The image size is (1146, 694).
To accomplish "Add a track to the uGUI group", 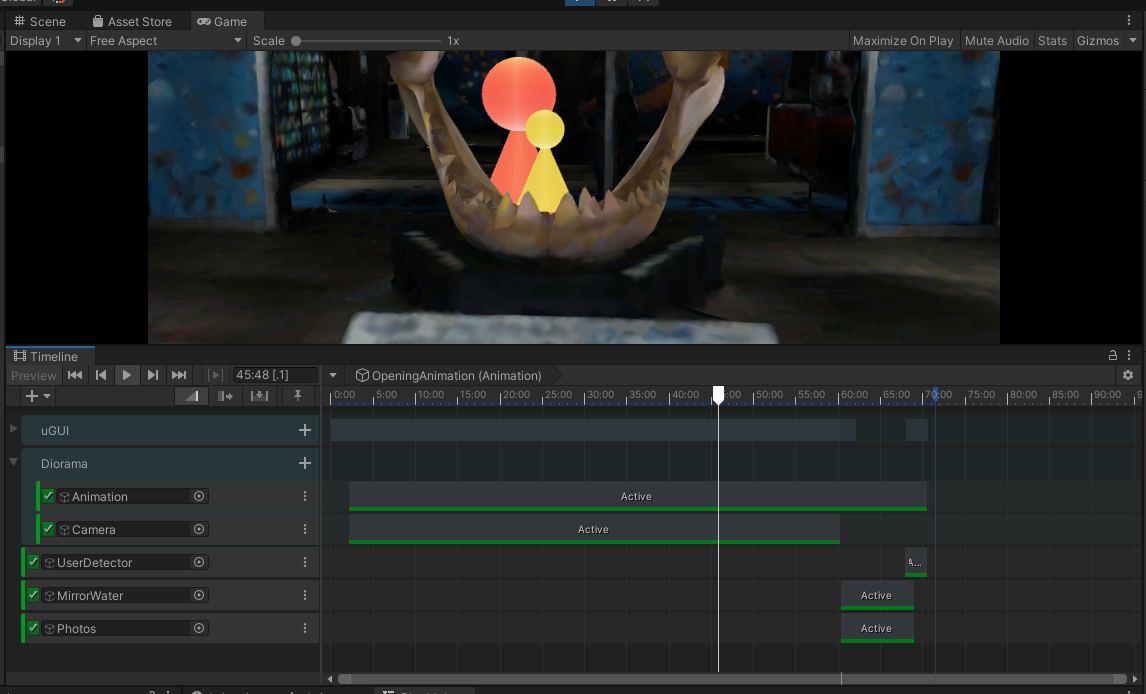I will coord(305,430).
